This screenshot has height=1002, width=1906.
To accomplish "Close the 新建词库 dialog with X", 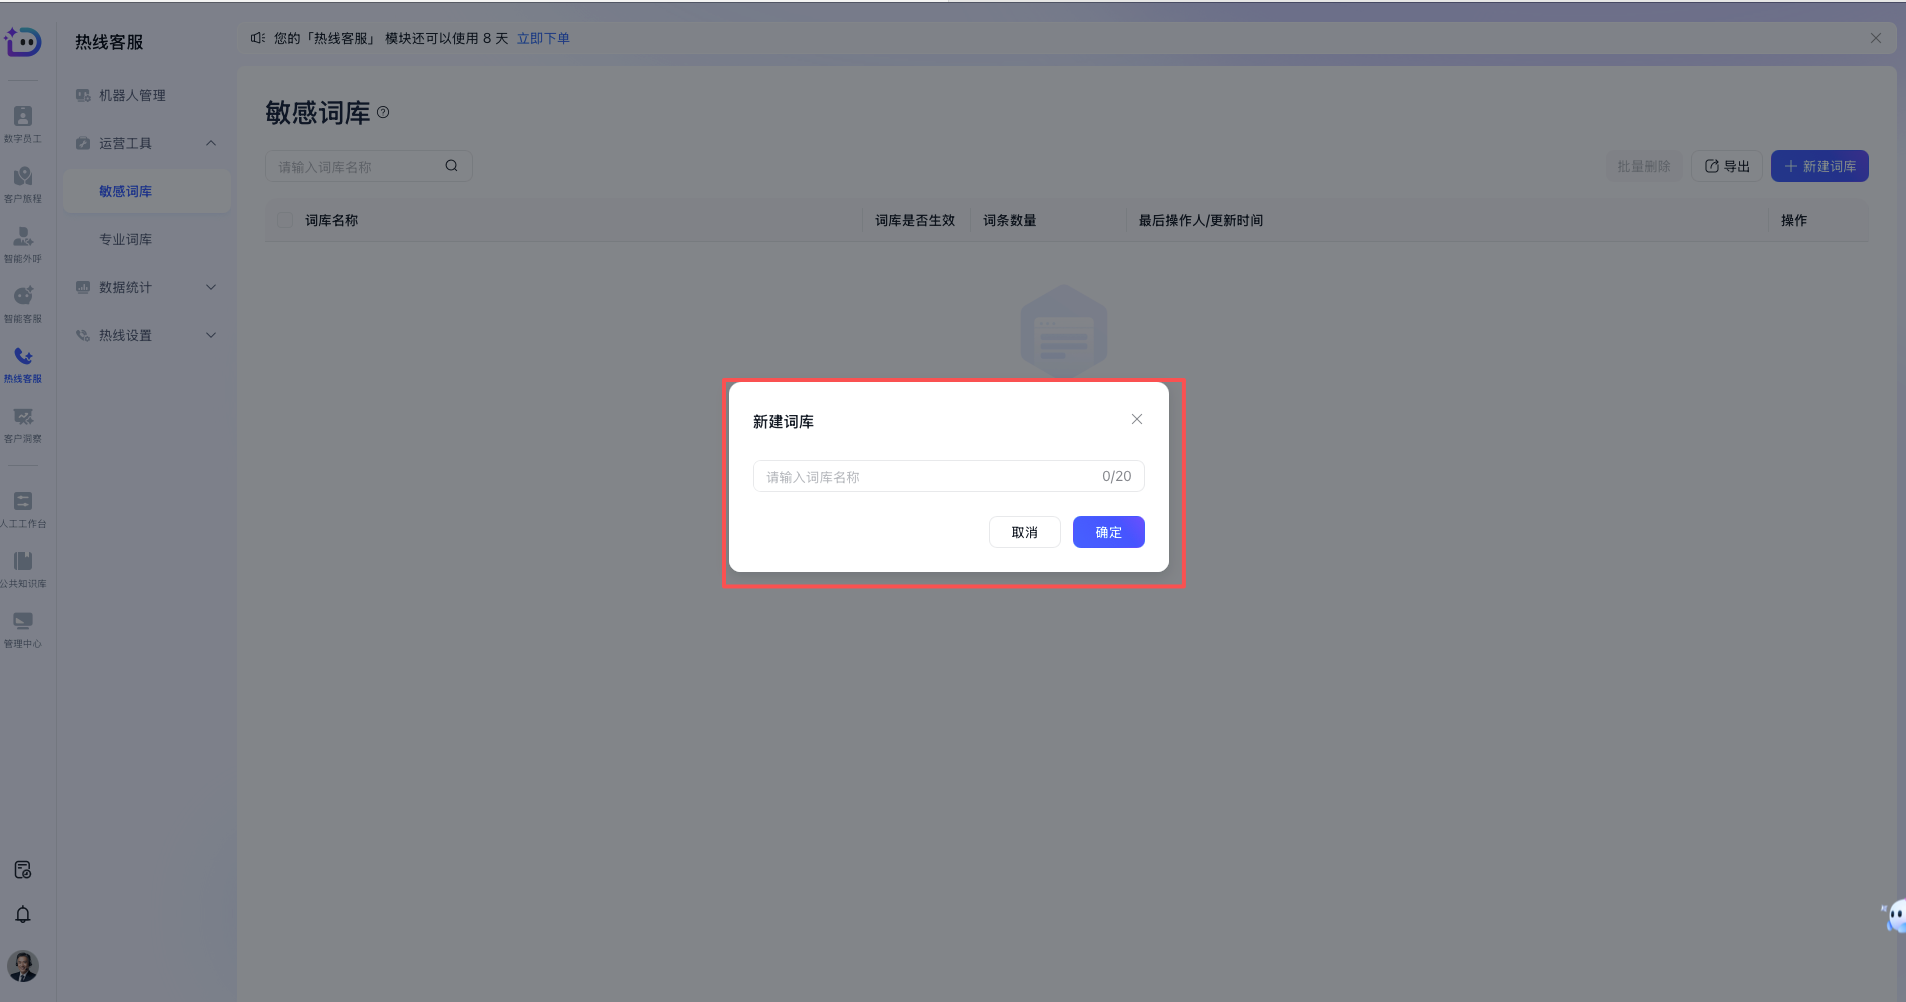I will coord(1136,419).
